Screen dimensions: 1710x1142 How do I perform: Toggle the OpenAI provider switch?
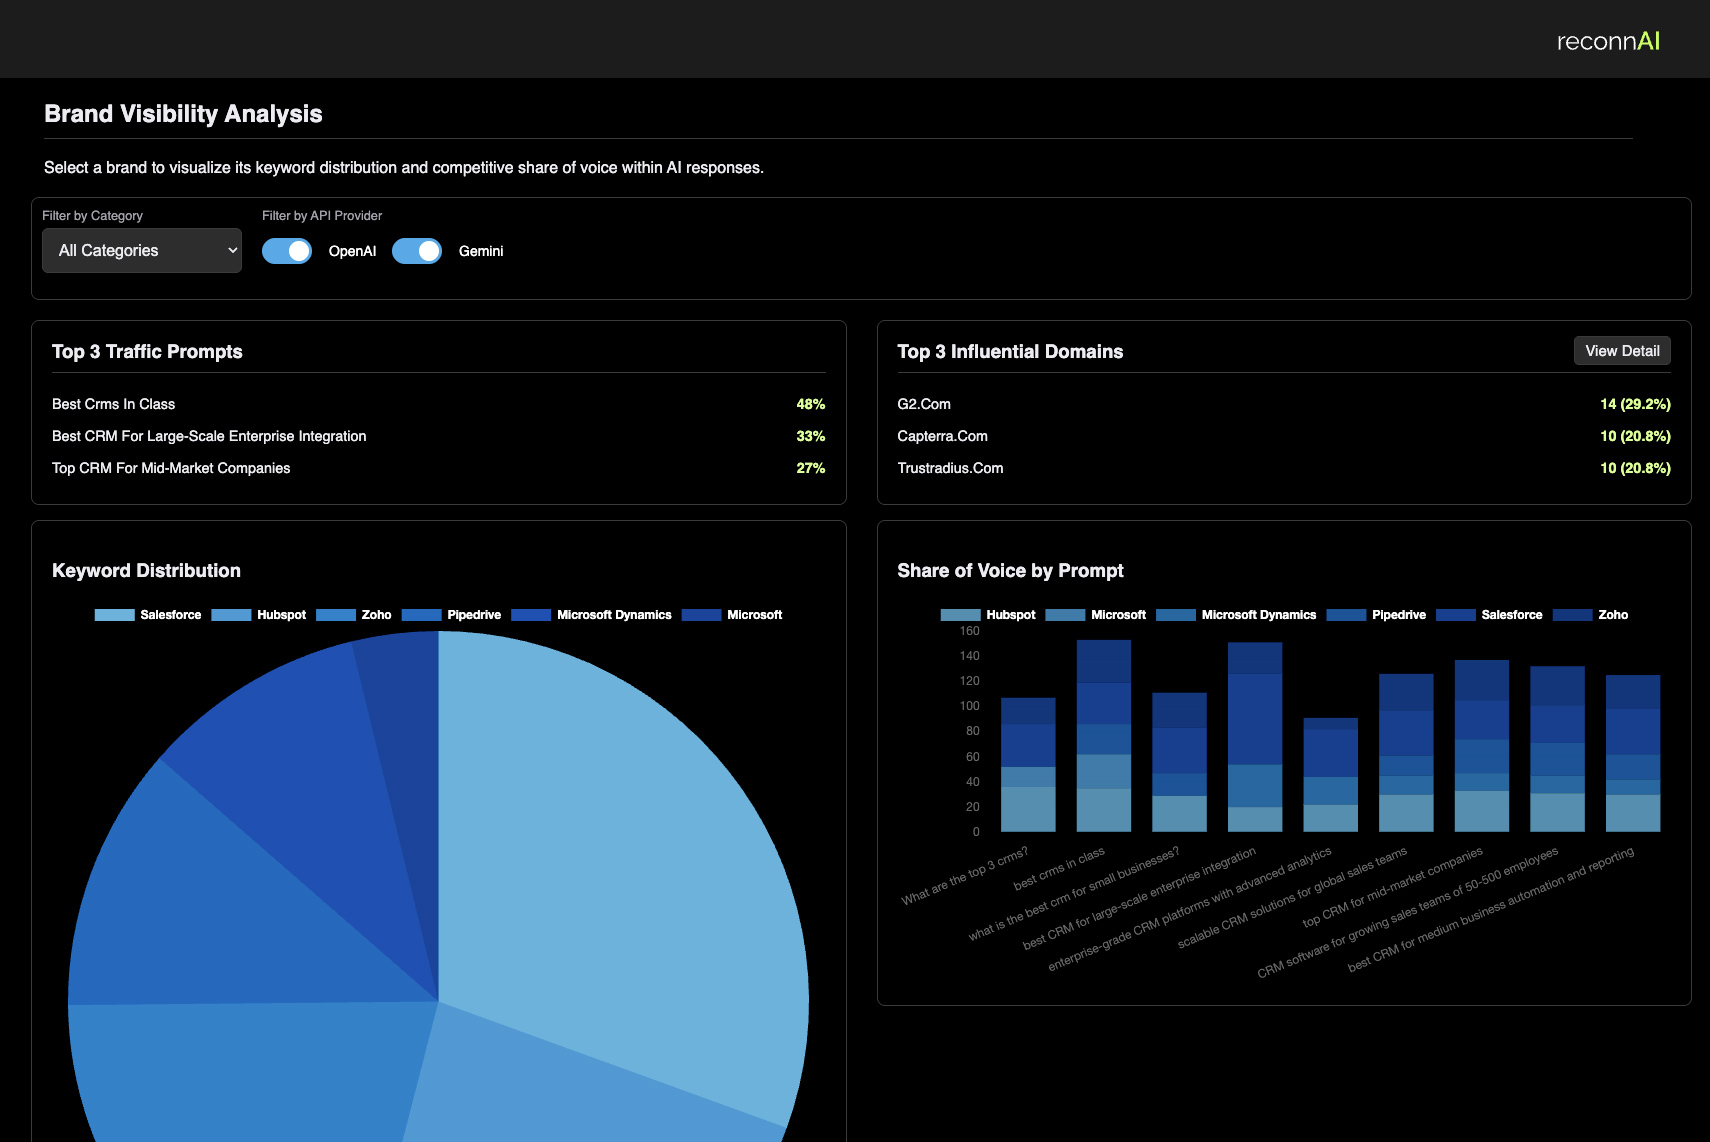pos(287,251)
